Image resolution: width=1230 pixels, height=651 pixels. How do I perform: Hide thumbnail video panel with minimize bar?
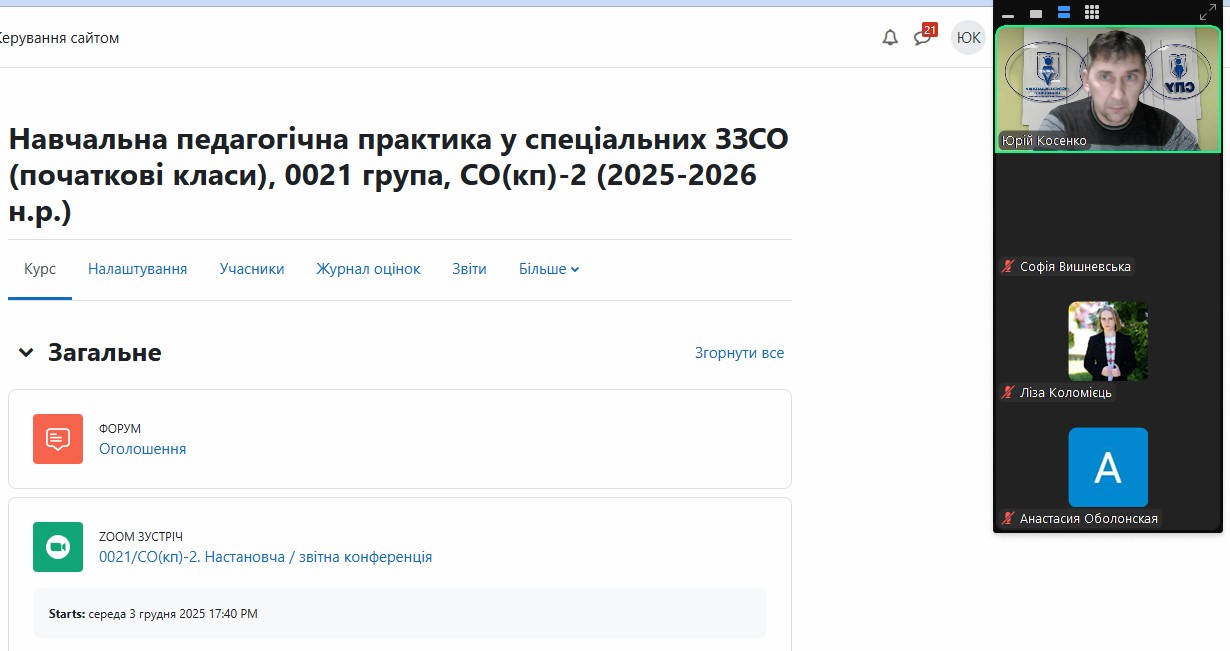[1008, 13]
